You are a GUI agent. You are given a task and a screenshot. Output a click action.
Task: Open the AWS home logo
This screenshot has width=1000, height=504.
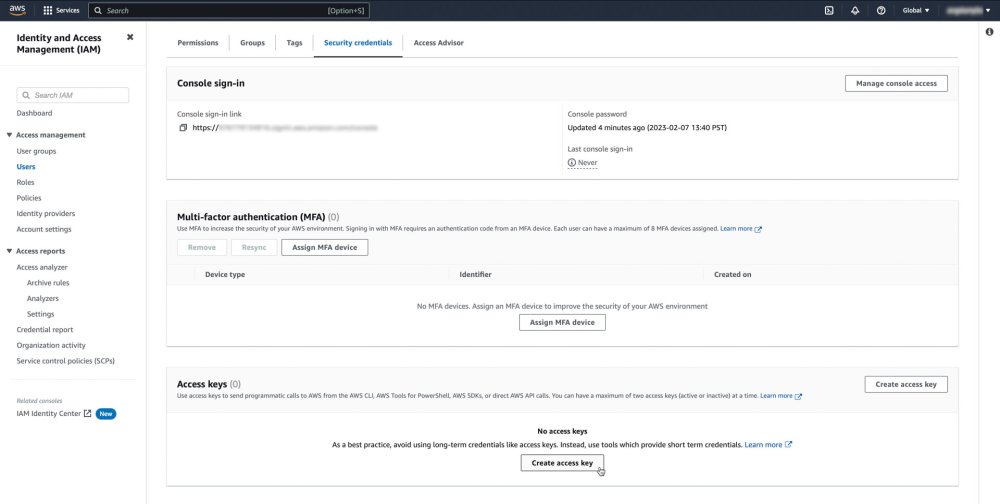tap(19, 10)
